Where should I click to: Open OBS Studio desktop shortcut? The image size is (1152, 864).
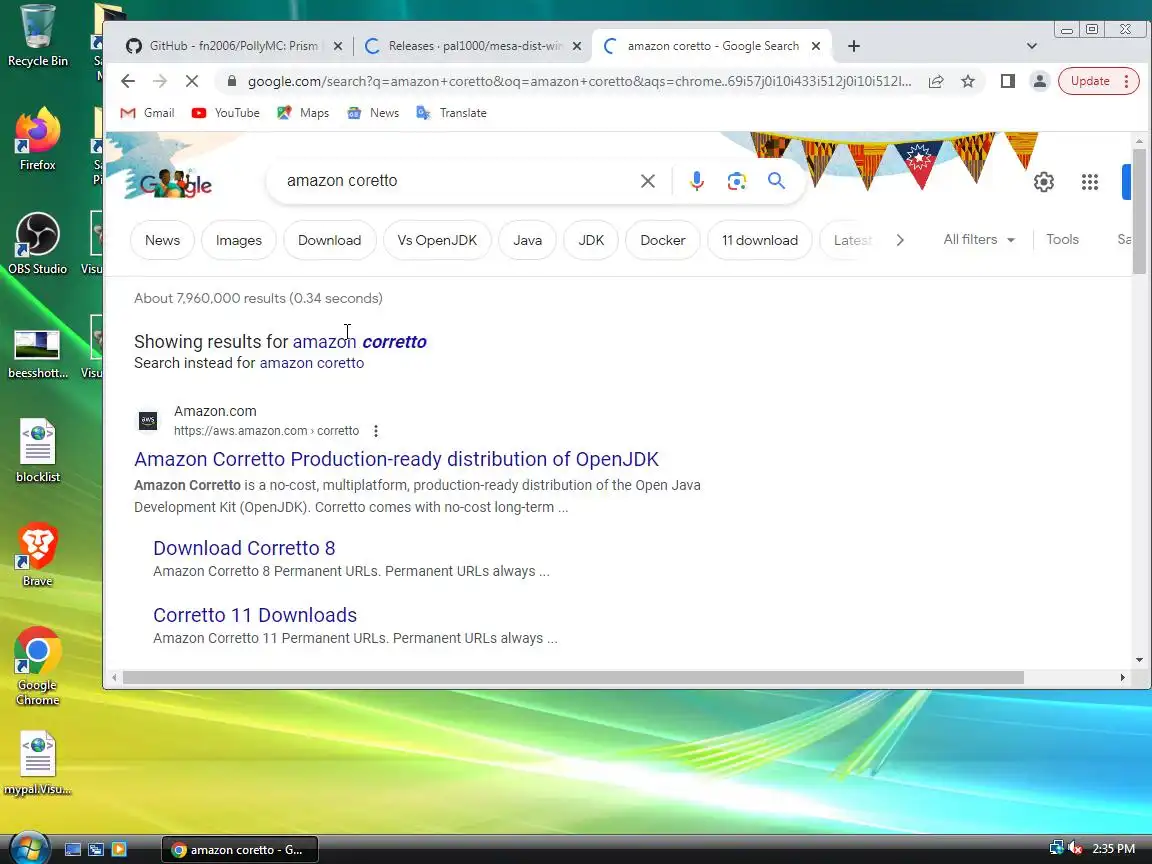[37, 244]
